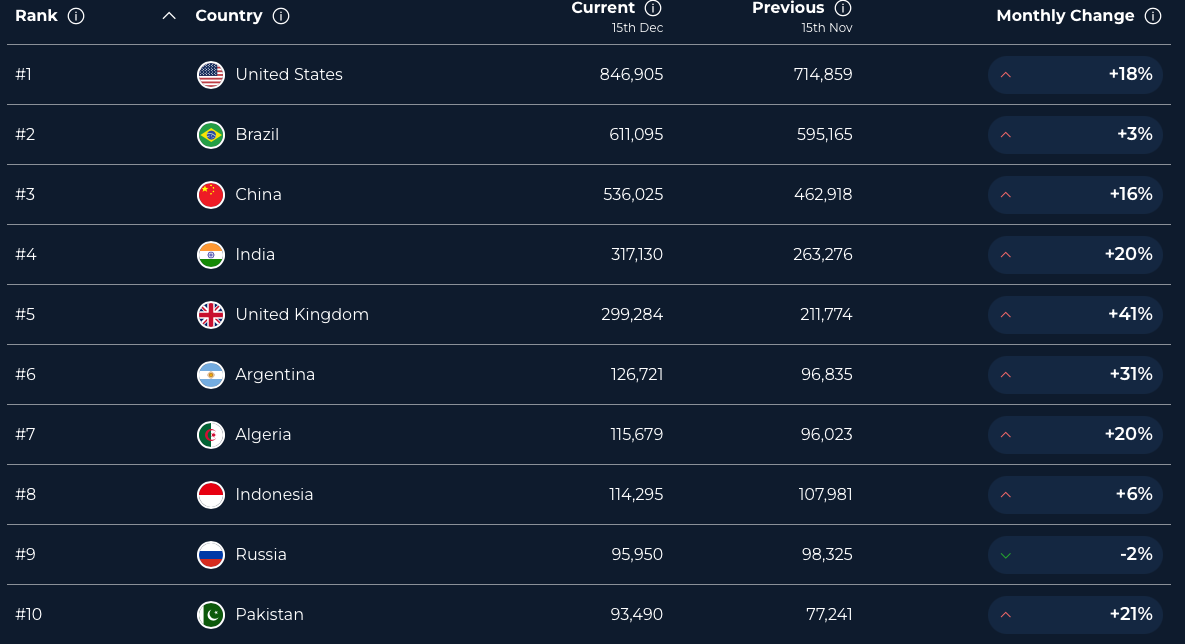Click the Pakistan flag icon
The width and height of the screenshot is (1185, 644).
coord(211,615)
